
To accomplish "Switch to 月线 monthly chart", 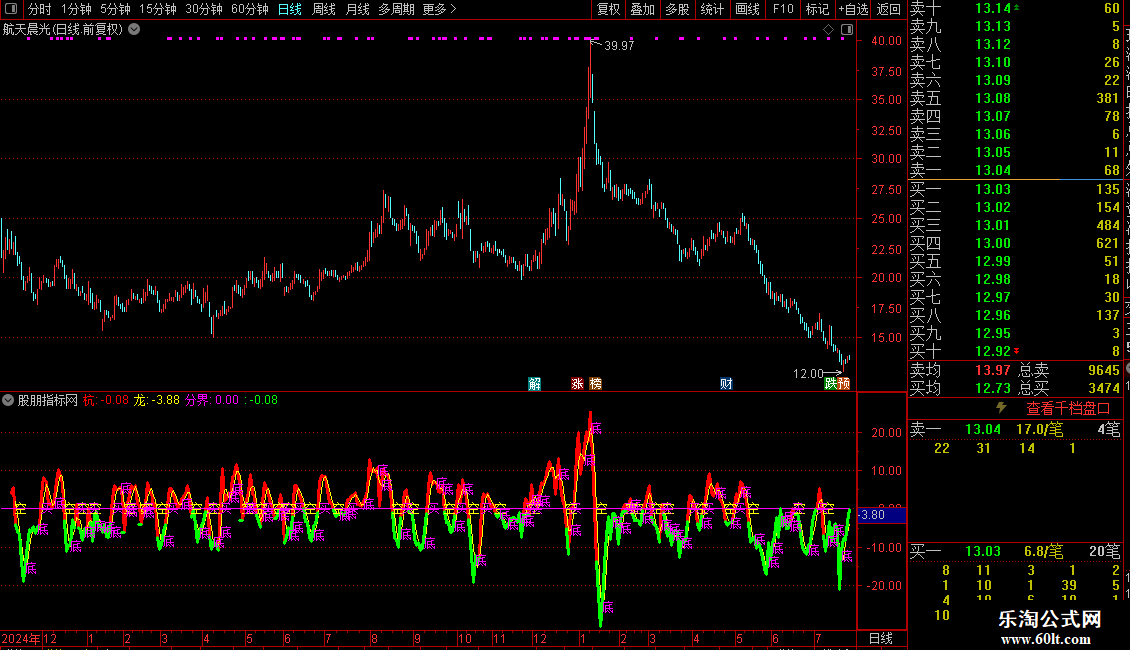I will point(357,9).
